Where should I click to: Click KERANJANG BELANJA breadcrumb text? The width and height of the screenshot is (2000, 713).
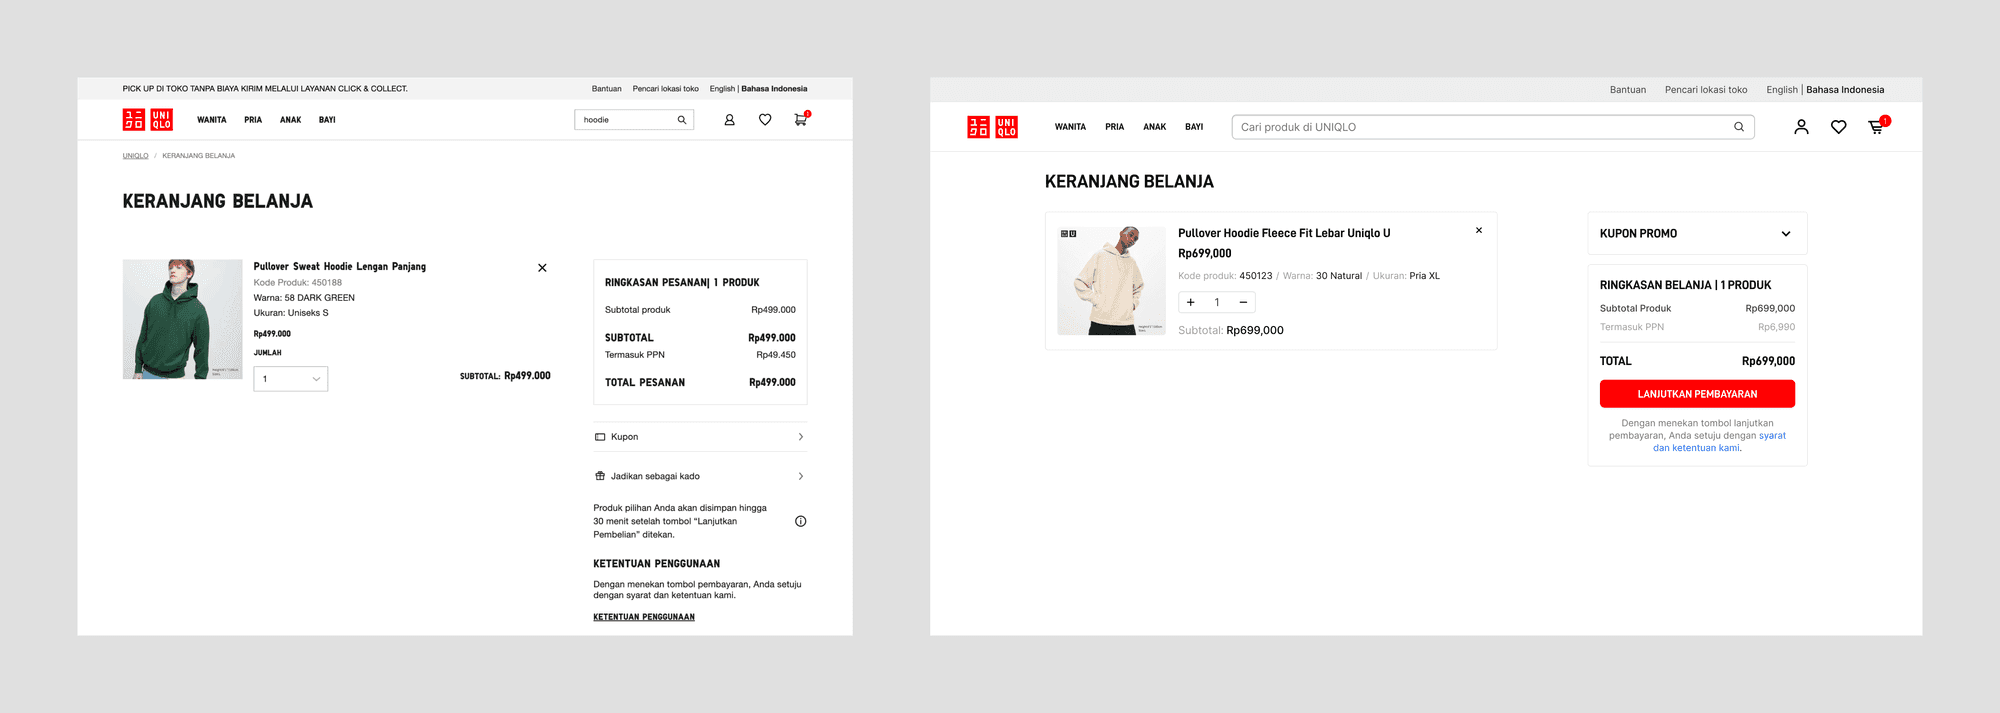tap(199, 156)
